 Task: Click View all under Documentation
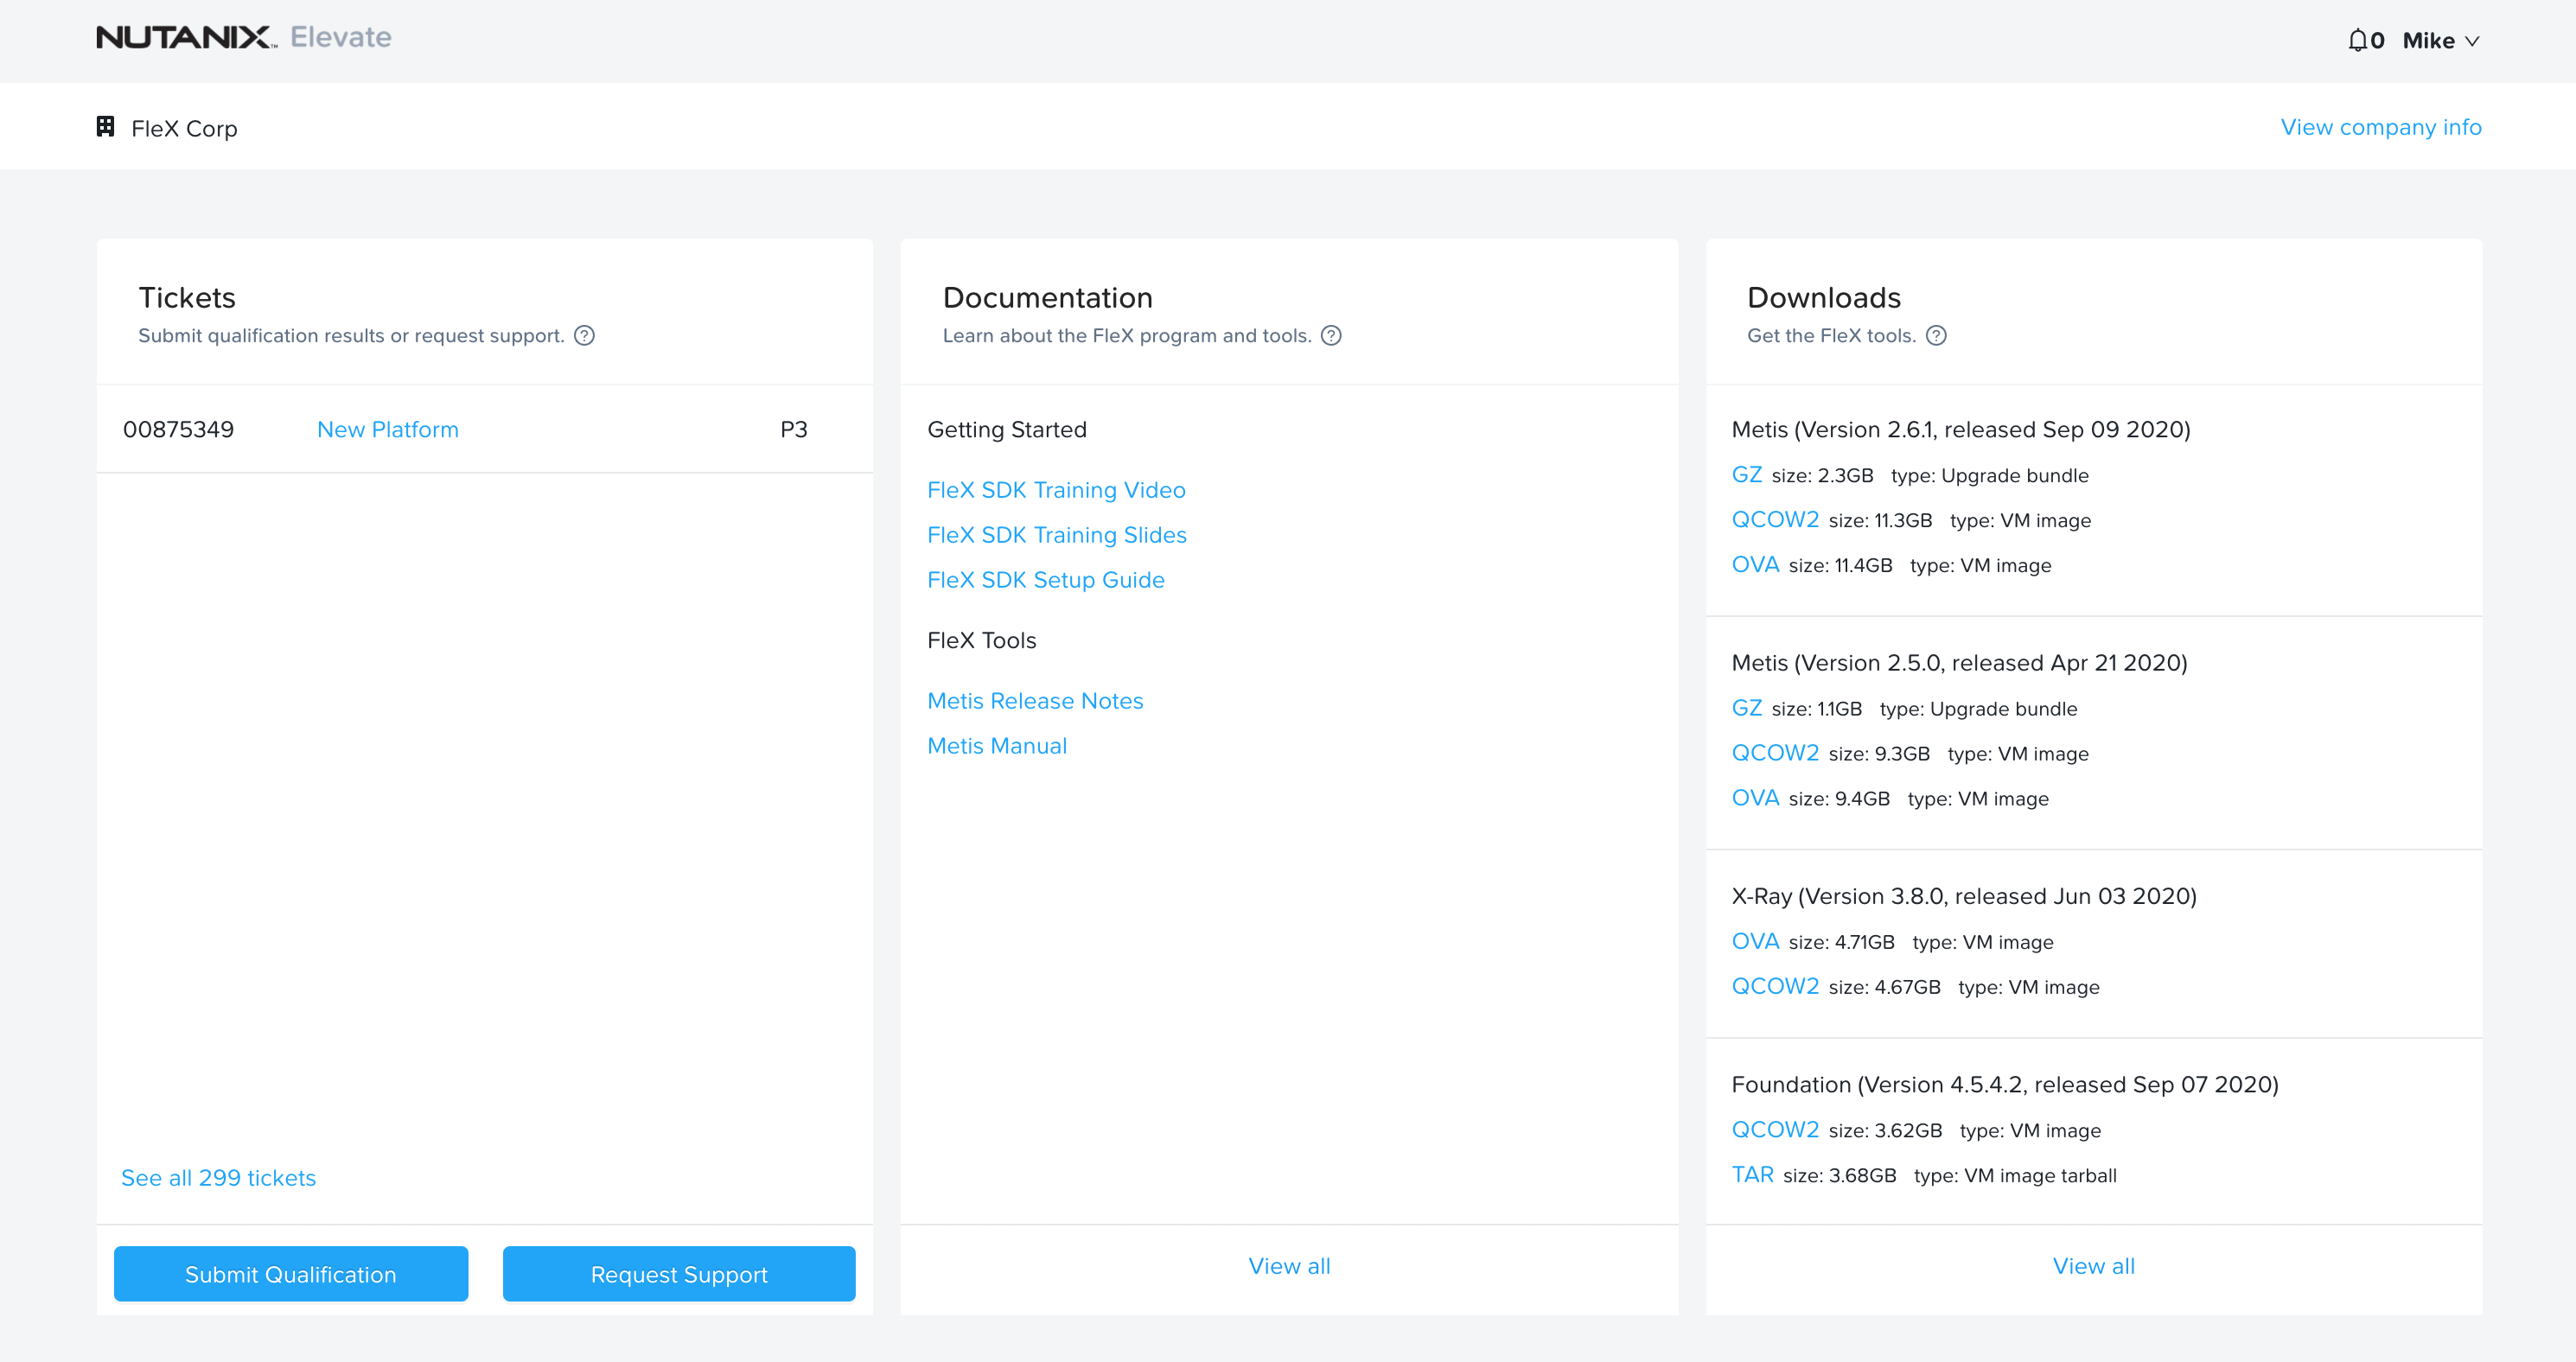1288,1266
